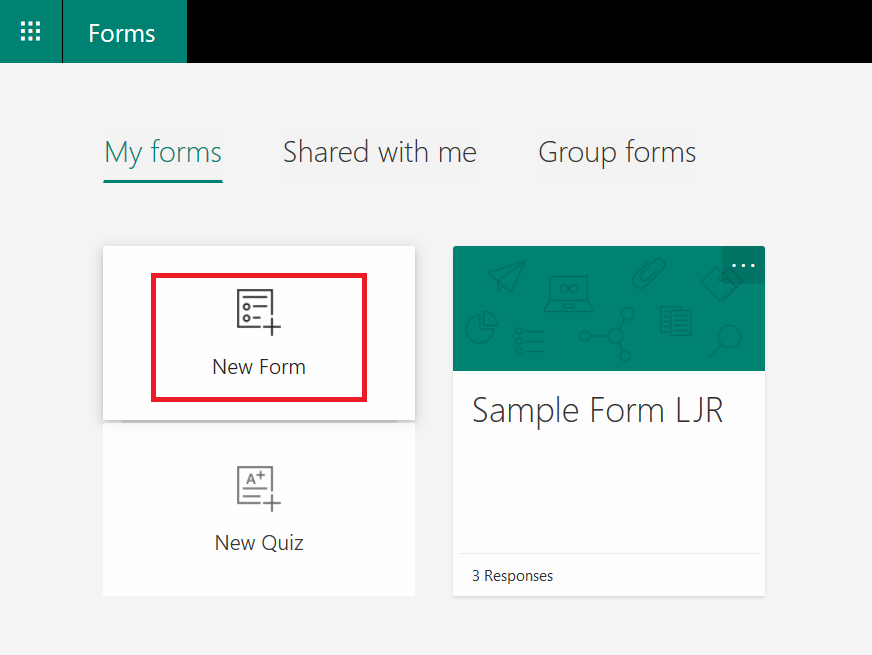
Task: Switch to the My forms tab
Action: tap(163, 152)
